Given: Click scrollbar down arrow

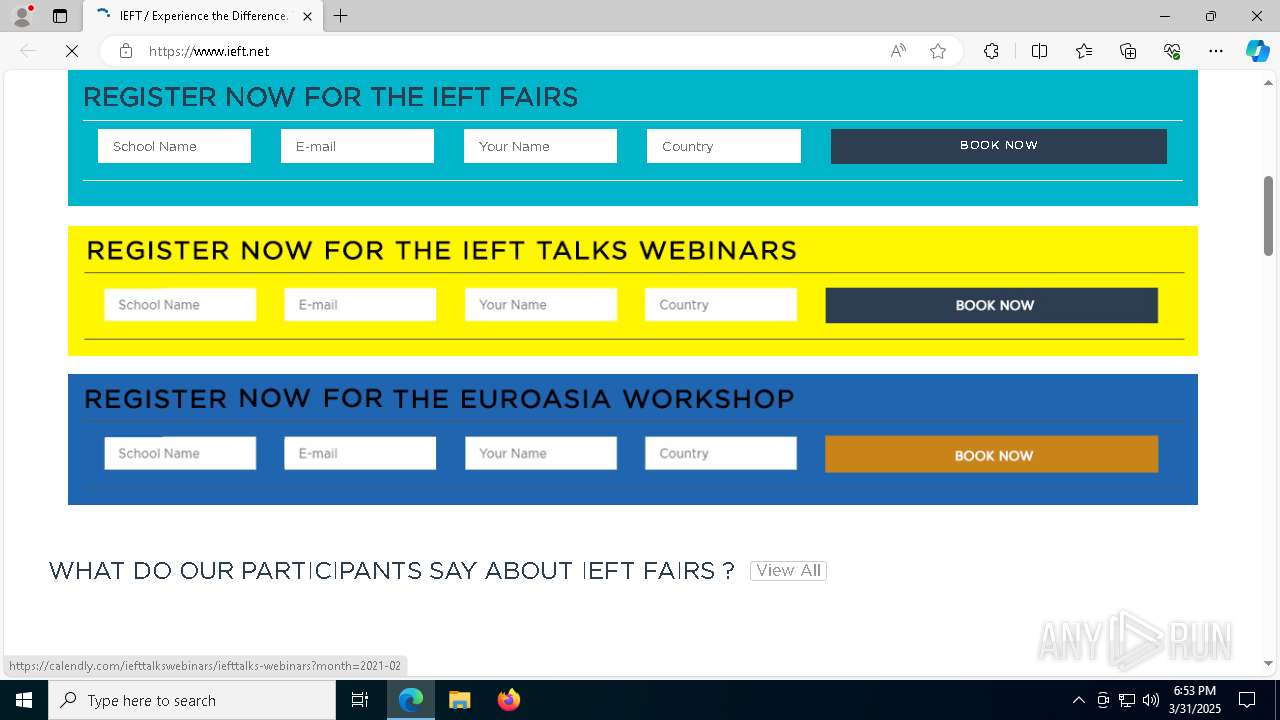Looking at the screenshot, I should (x=1268, y=663).
